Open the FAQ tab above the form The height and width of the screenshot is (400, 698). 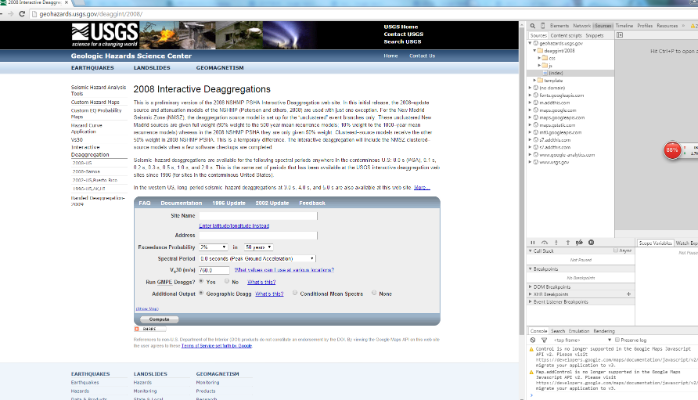(x=144, y=203)
